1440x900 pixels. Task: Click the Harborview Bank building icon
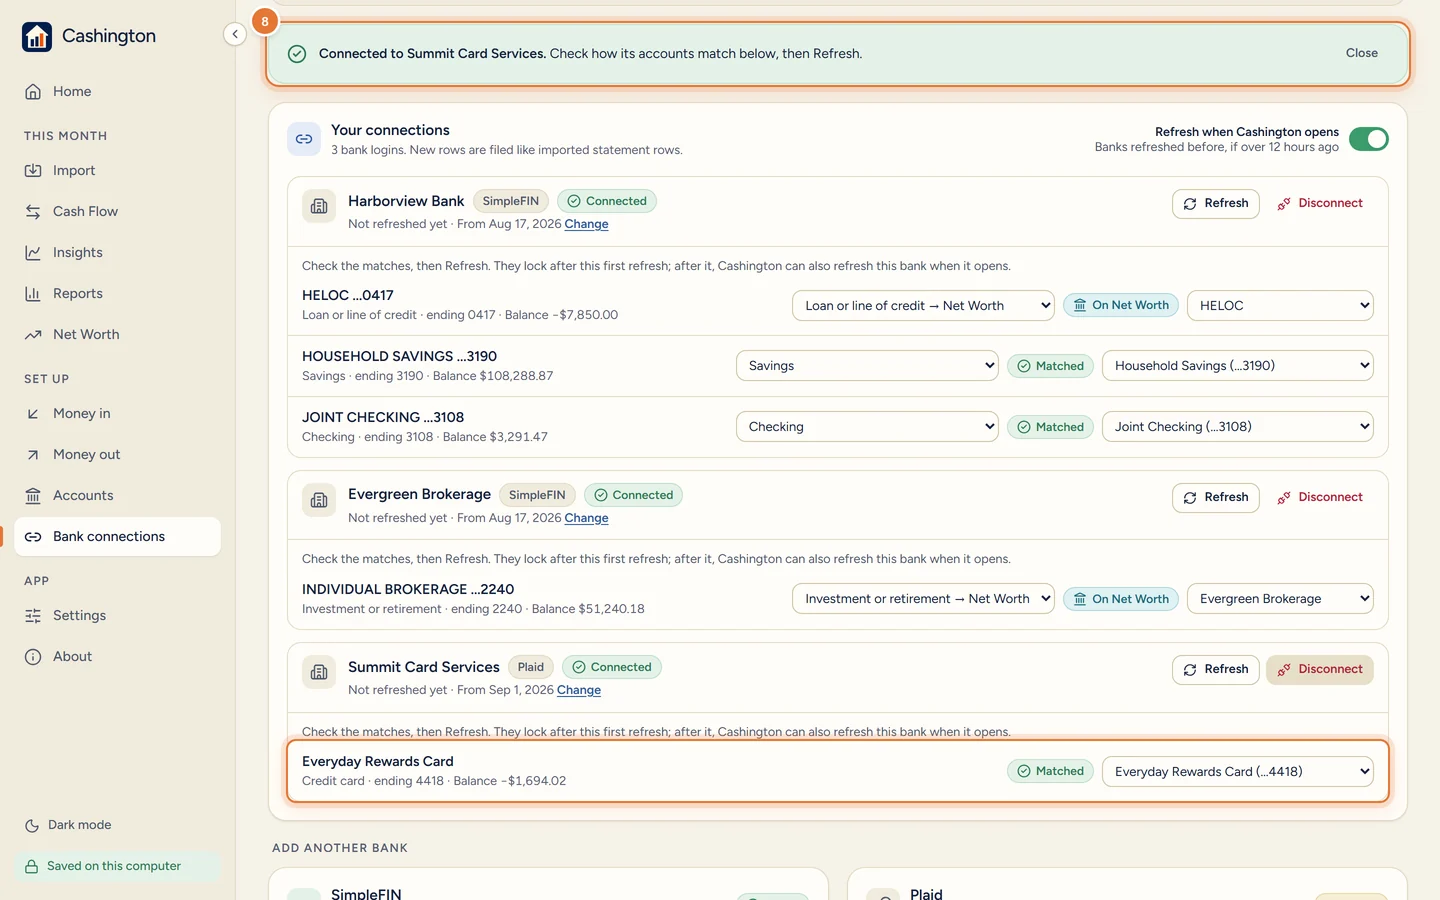(x=319, y=206)
